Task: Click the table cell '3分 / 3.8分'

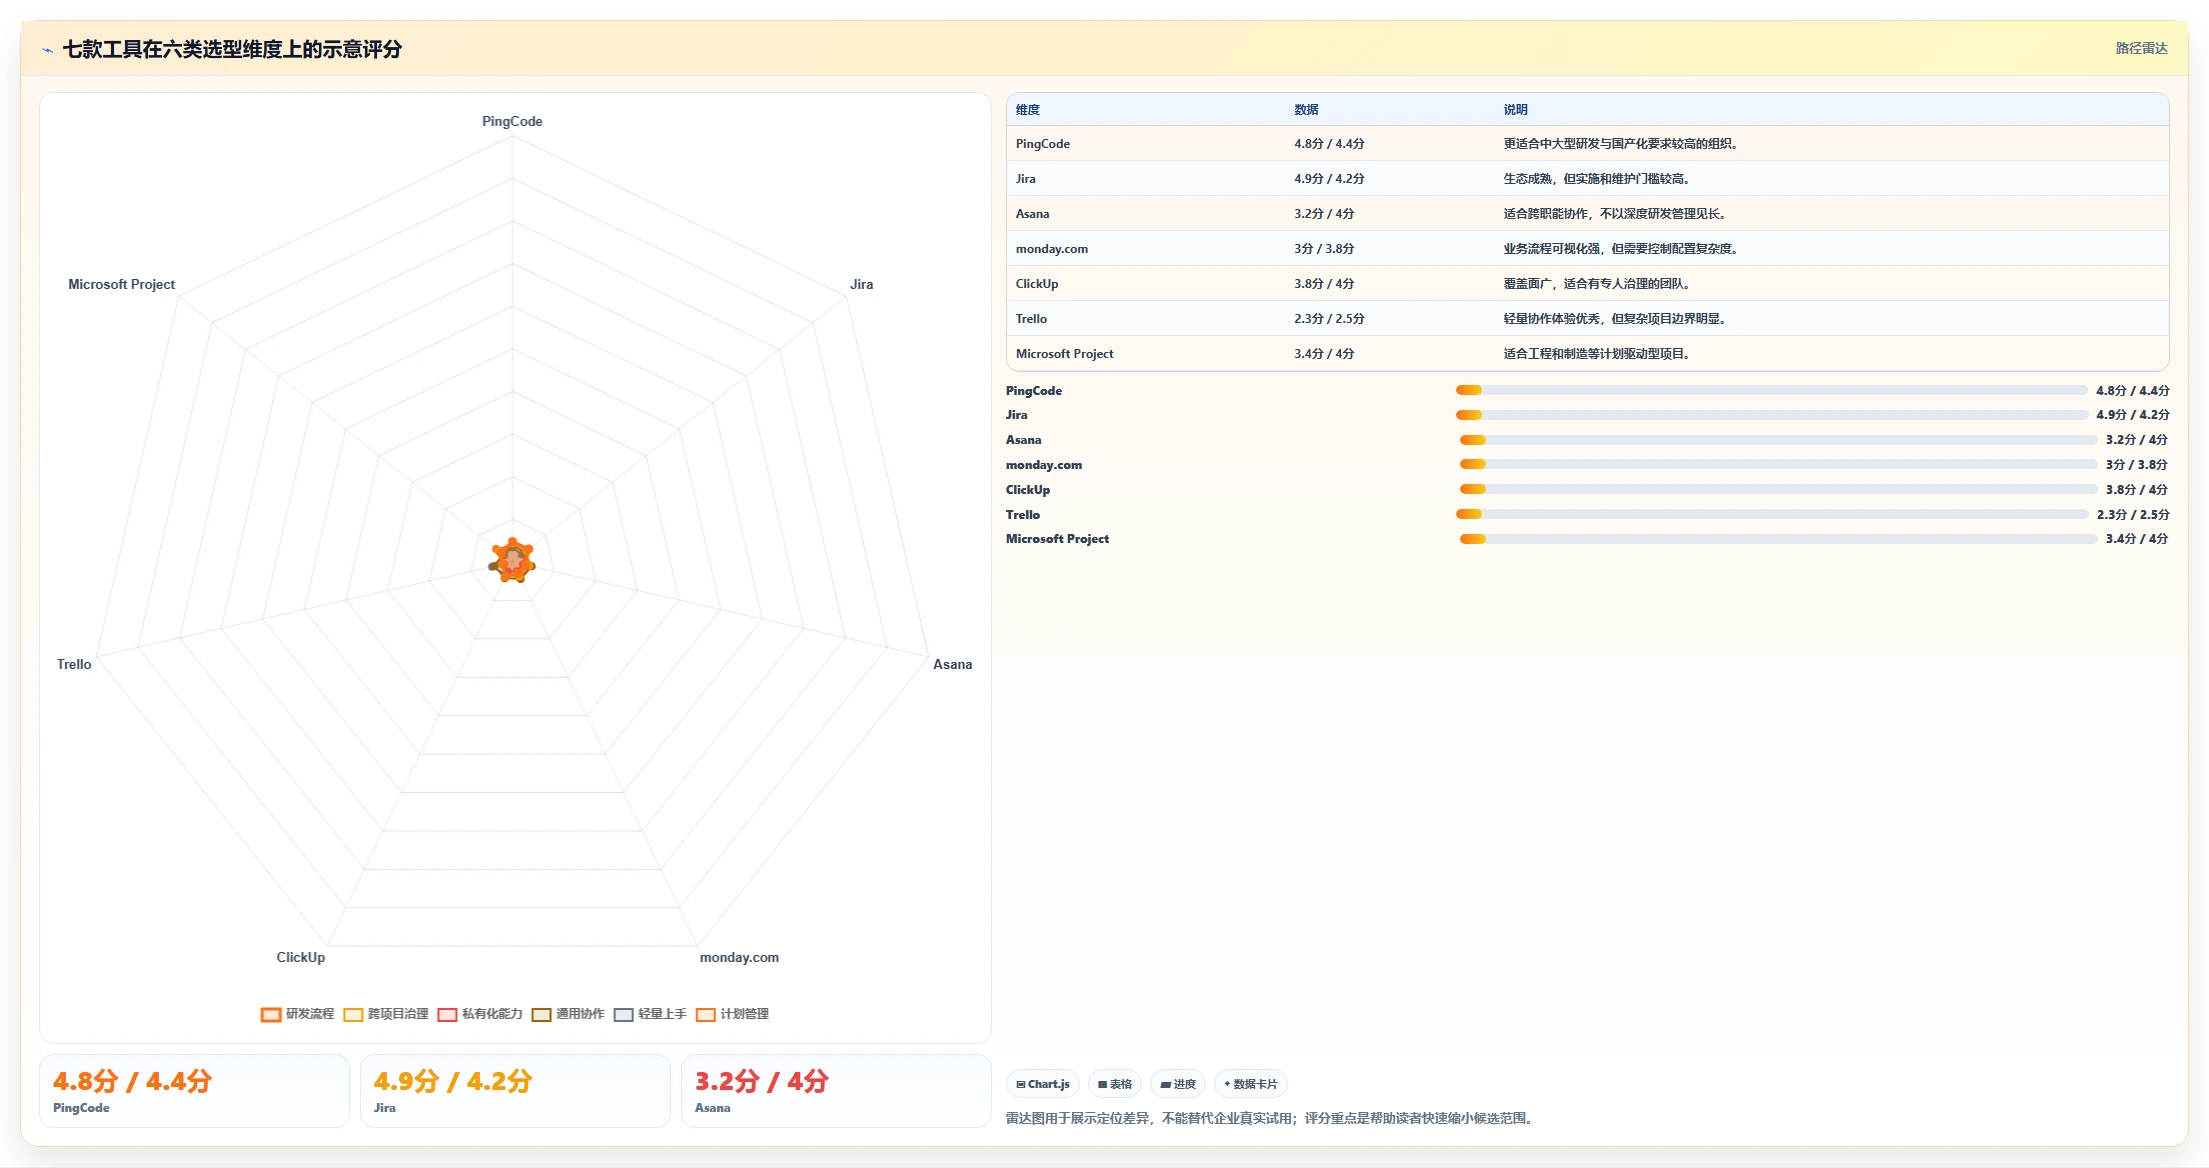Action: pyautogui.click(x=1324, y=249)
